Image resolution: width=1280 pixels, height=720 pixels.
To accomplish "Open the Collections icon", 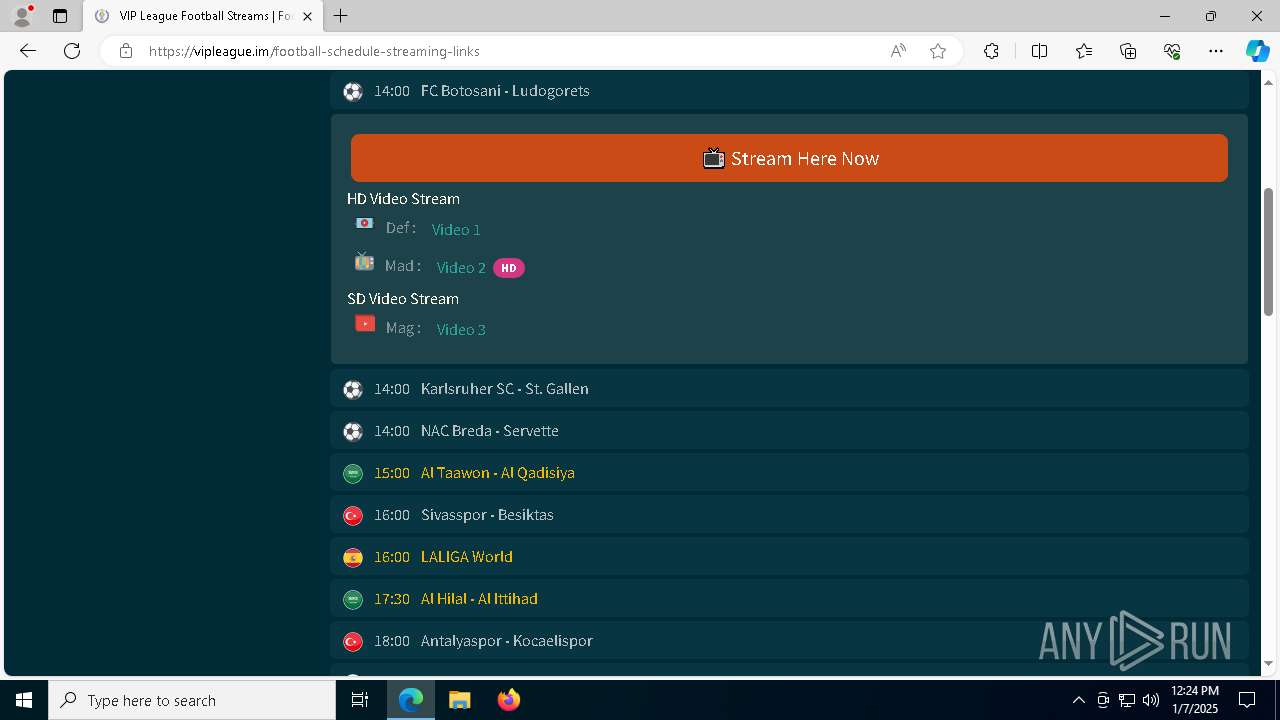I will (1128, 51).
